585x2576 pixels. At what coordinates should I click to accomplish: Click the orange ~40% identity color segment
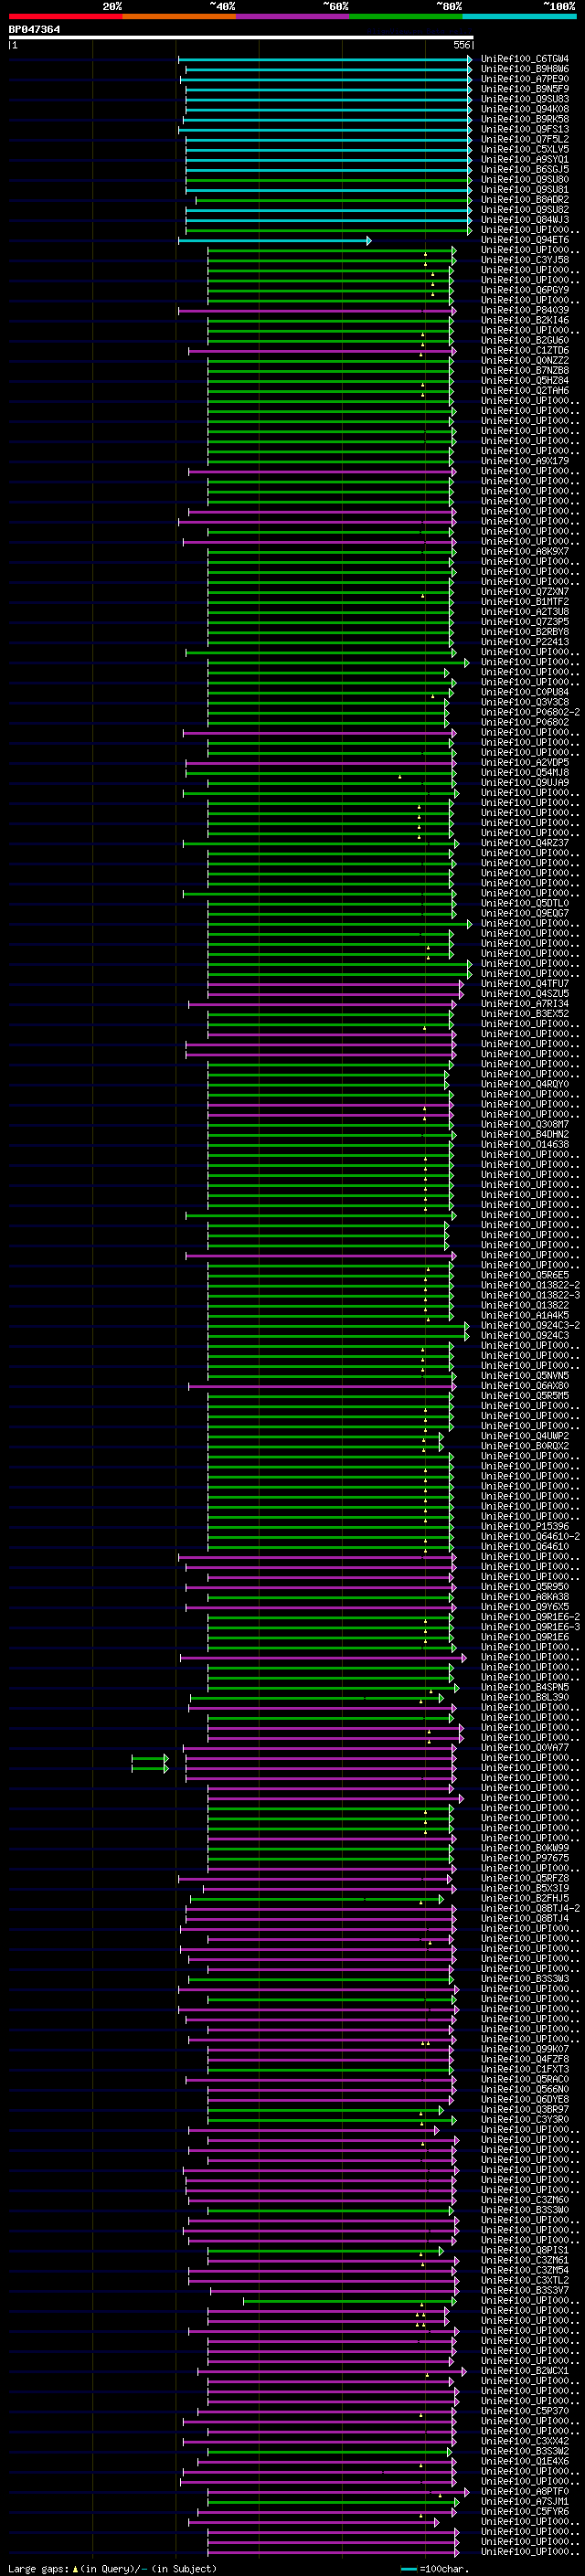(179, 17)
